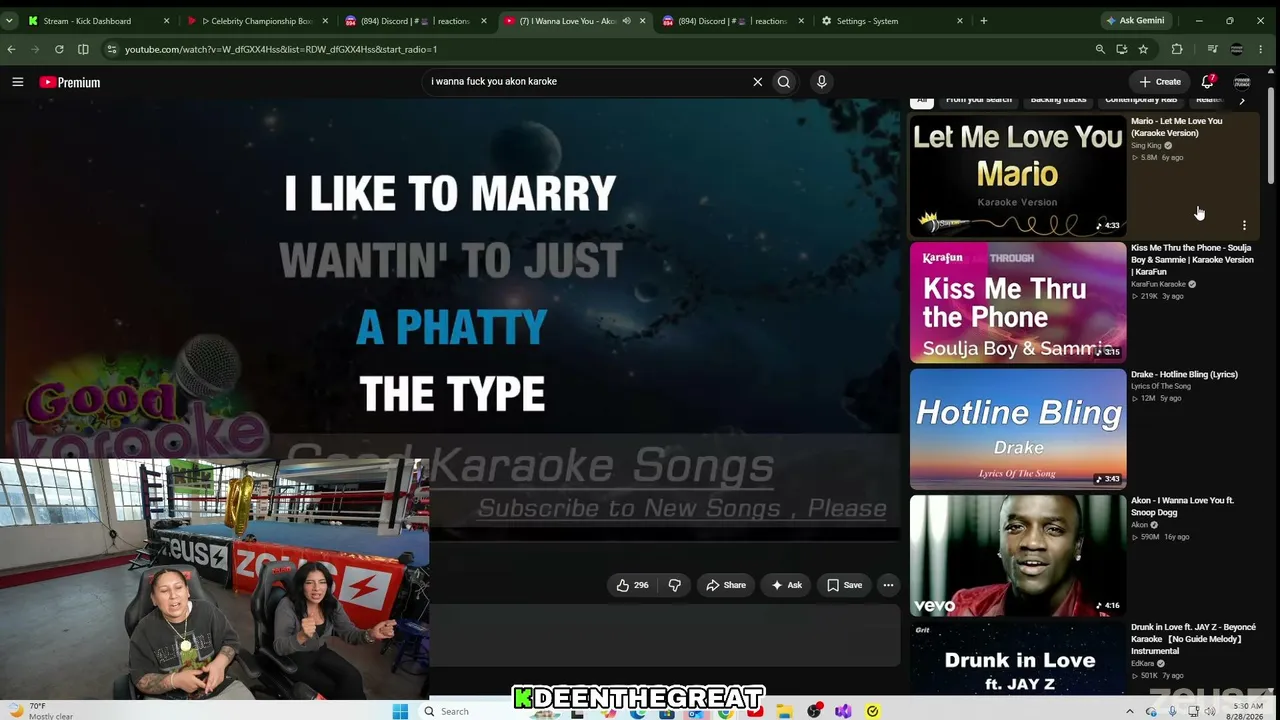Switch to the second Discord reactions tab
This screenshot has height=720, width=1280.
point(734,21)
